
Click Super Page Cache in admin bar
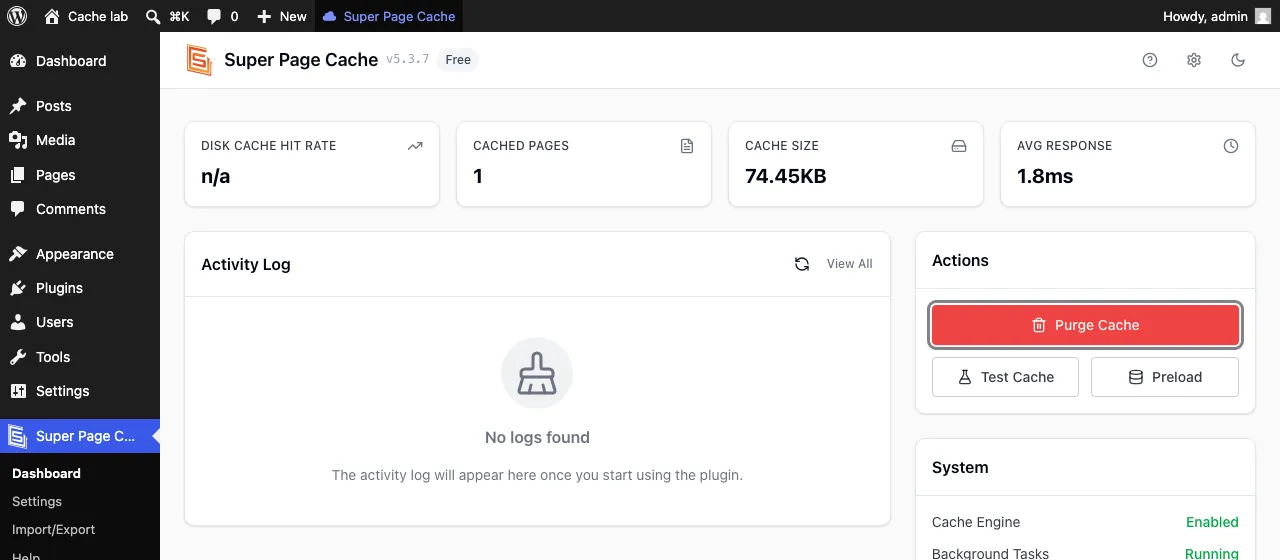pos(389,16)
